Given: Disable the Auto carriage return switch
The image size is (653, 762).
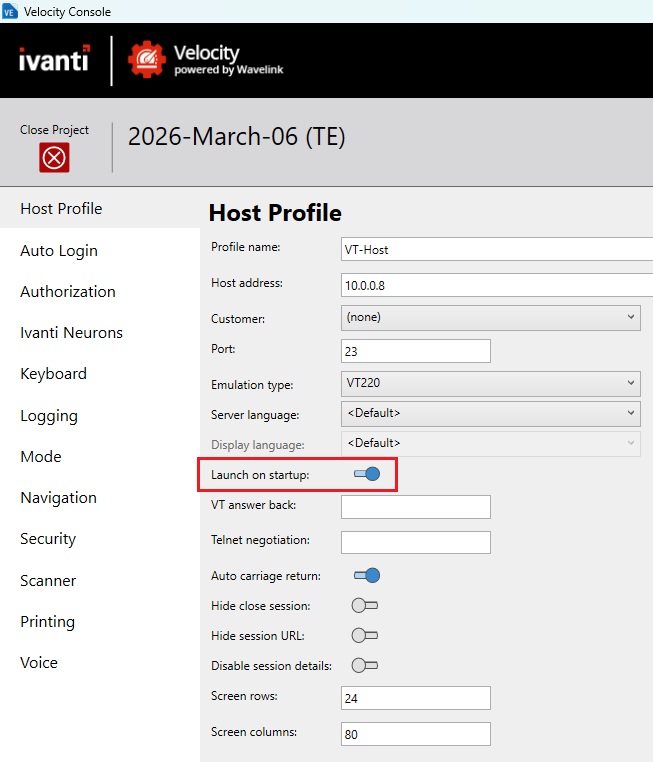Looking at the screenshot, I should coord(367,575).
